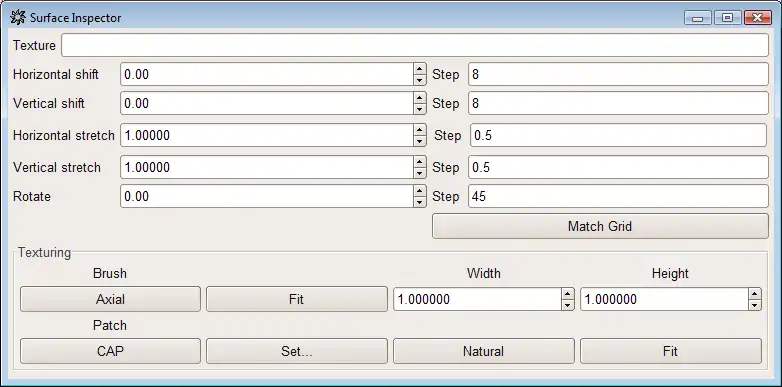The height and width of the screenshot is (387, 782).
Task: Select the Horizontal shift Step field
Action: click(618, 74)
